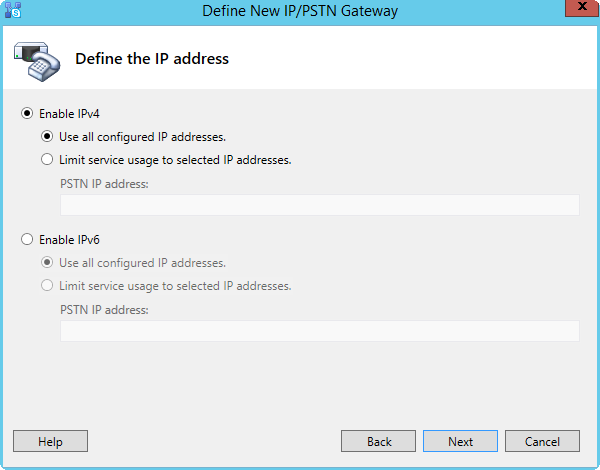Click the Define the IP address heading

(x=152, y=59)
